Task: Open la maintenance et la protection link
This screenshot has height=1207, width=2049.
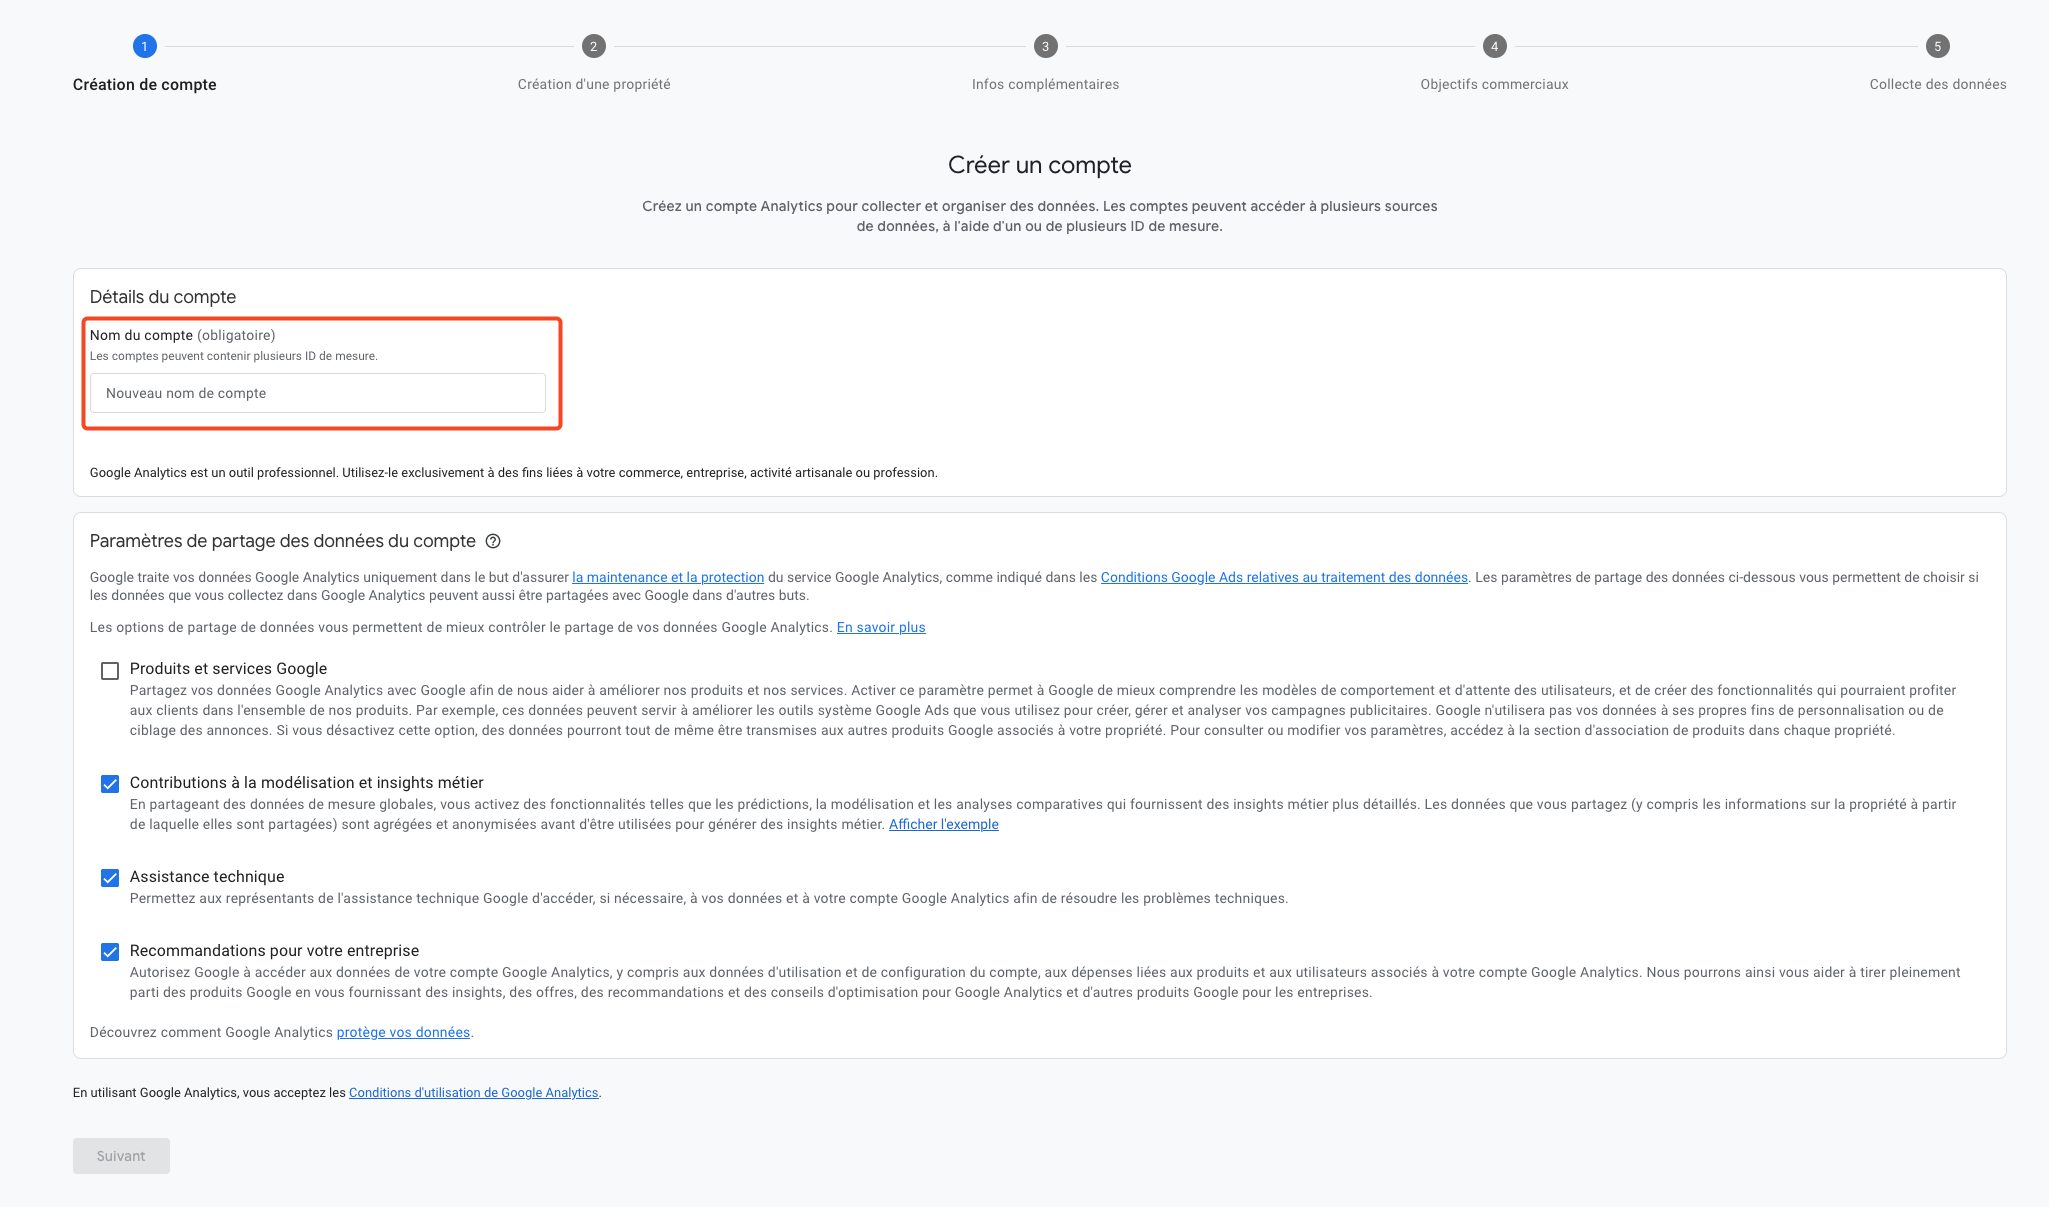Action: click(x=667, y=577)
